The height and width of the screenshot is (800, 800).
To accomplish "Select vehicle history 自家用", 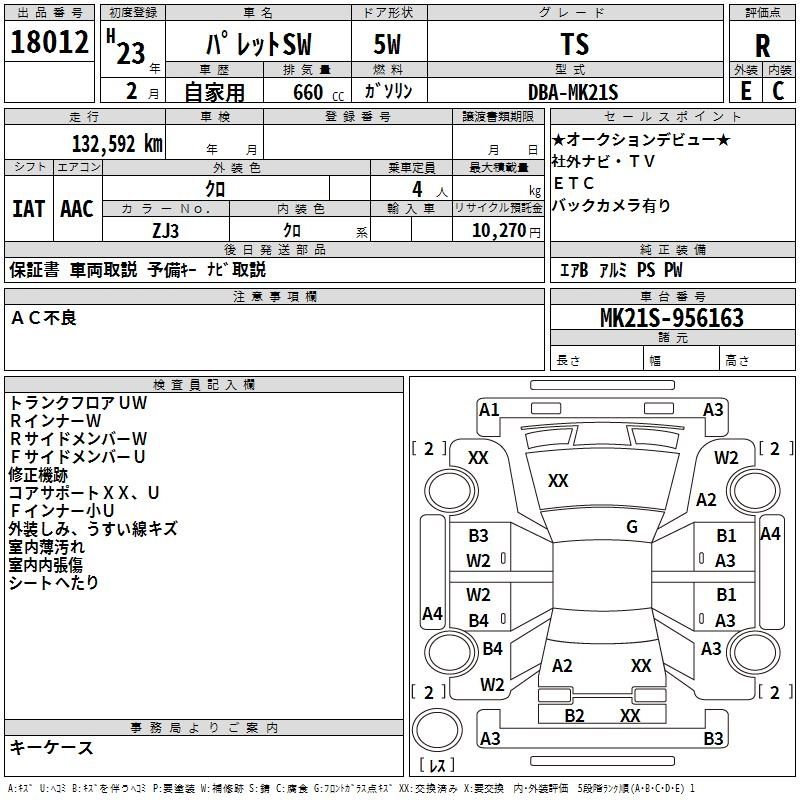I will point(214,92).
